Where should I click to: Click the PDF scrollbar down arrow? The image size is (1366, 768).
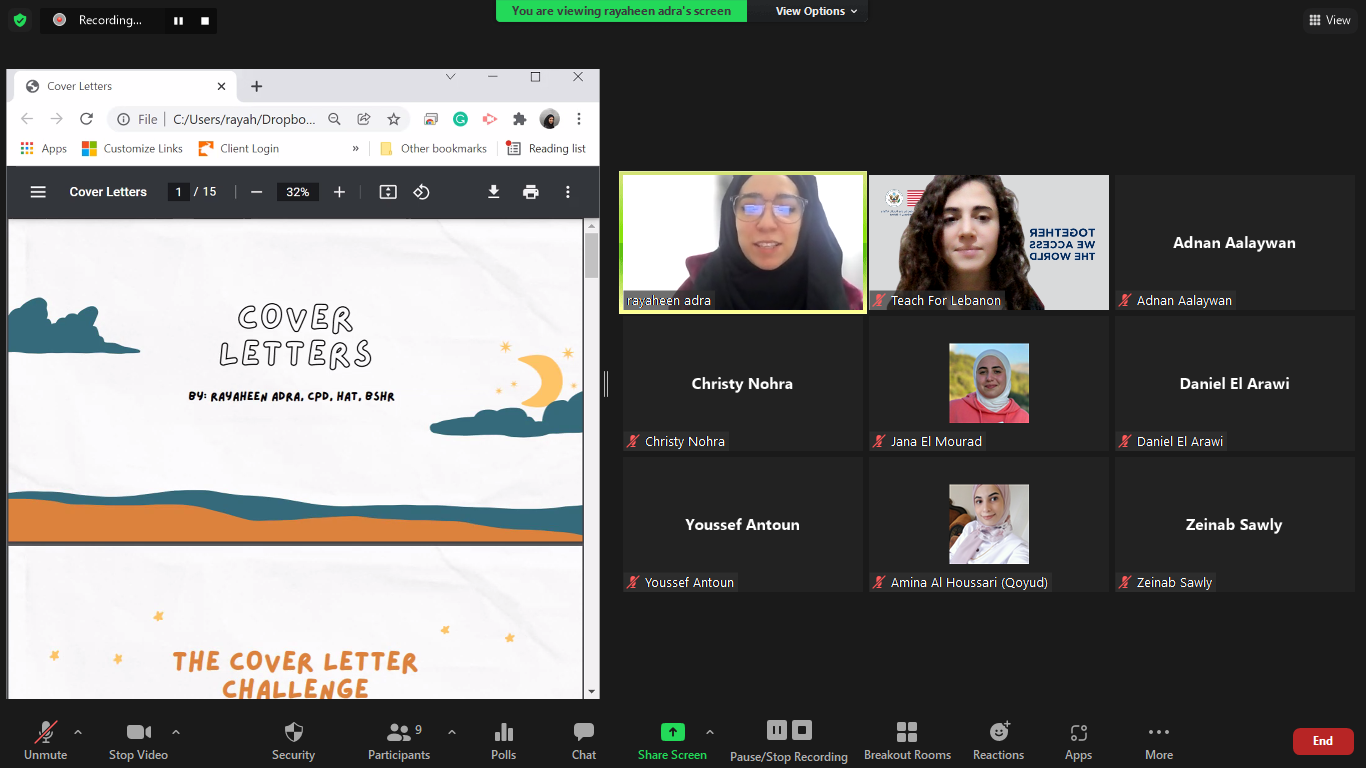[592, 691]
